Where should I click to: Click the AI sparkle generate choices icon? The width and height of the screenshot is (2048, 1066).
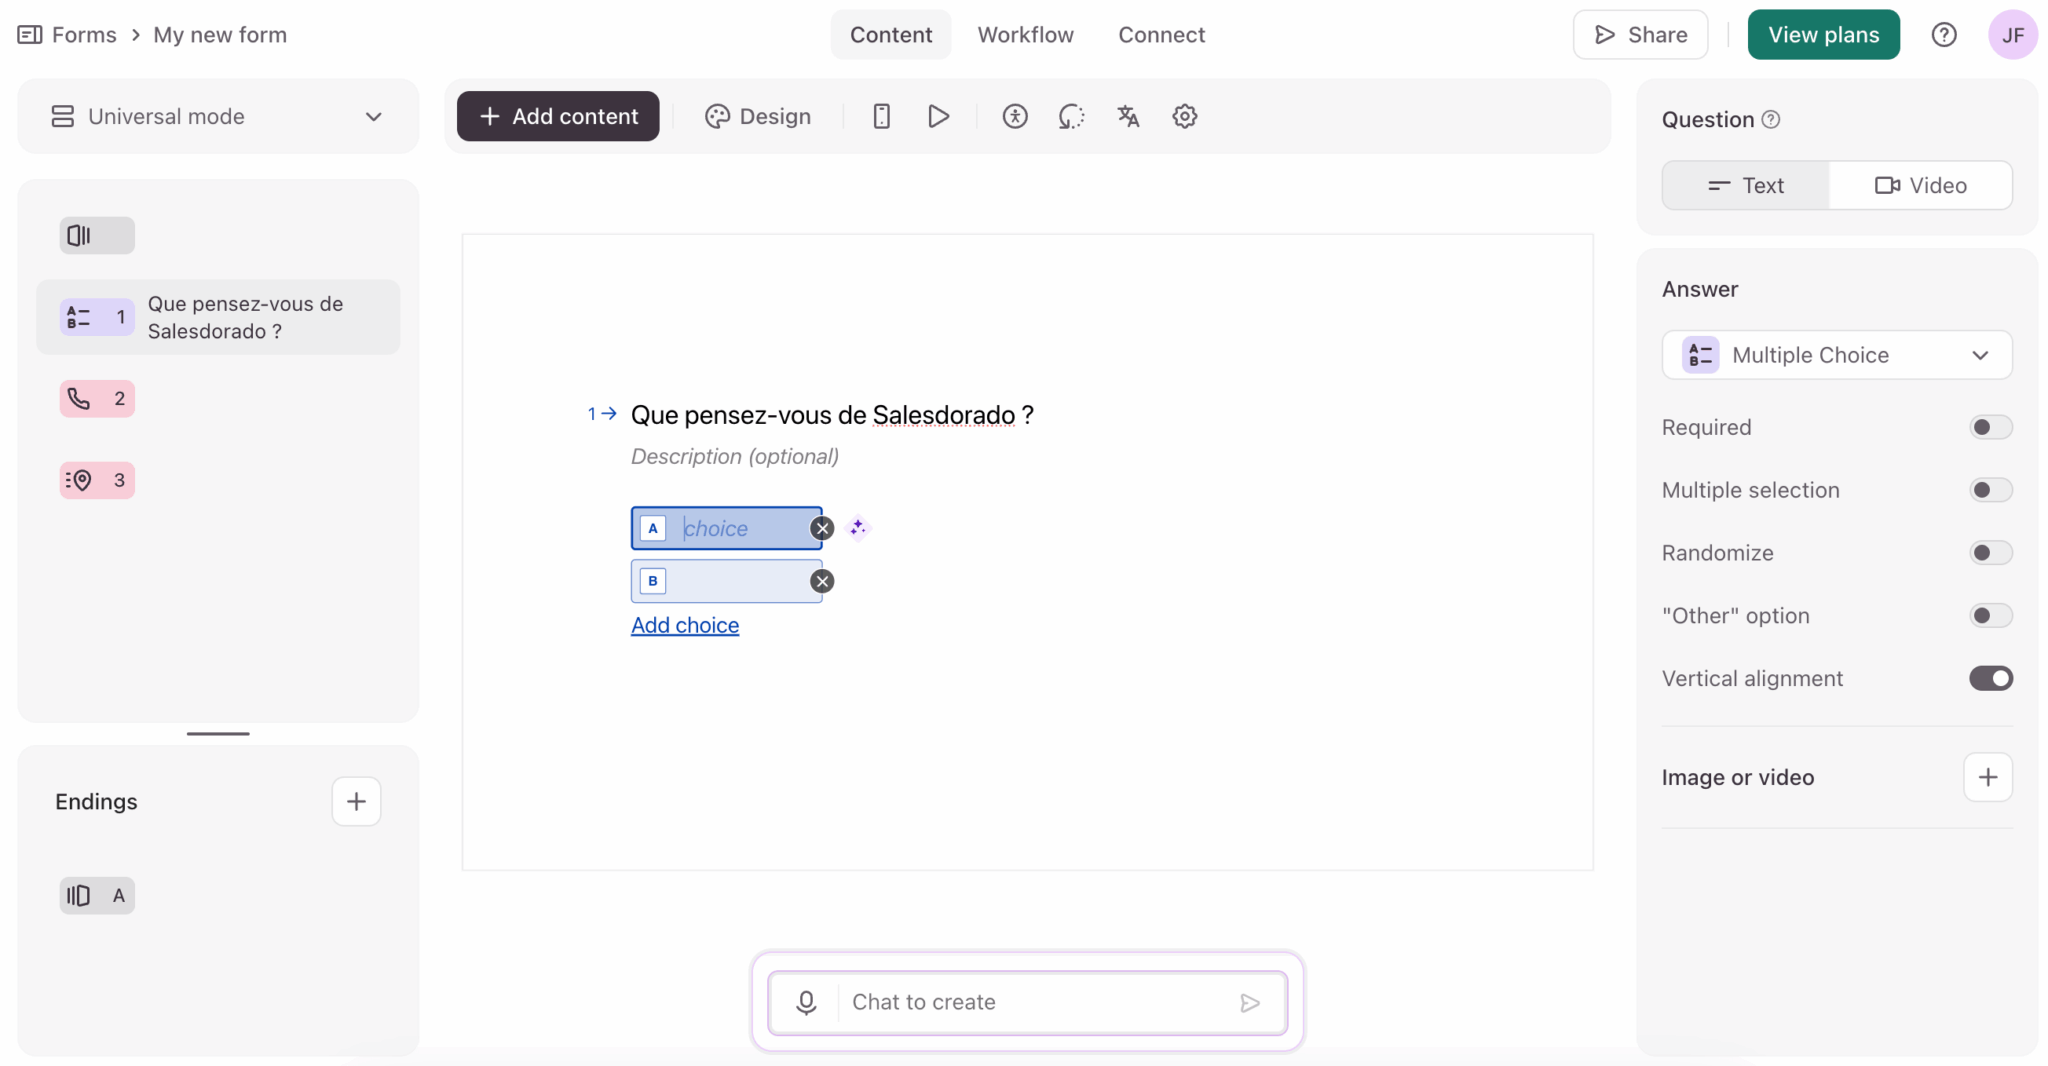click(858, 528)
